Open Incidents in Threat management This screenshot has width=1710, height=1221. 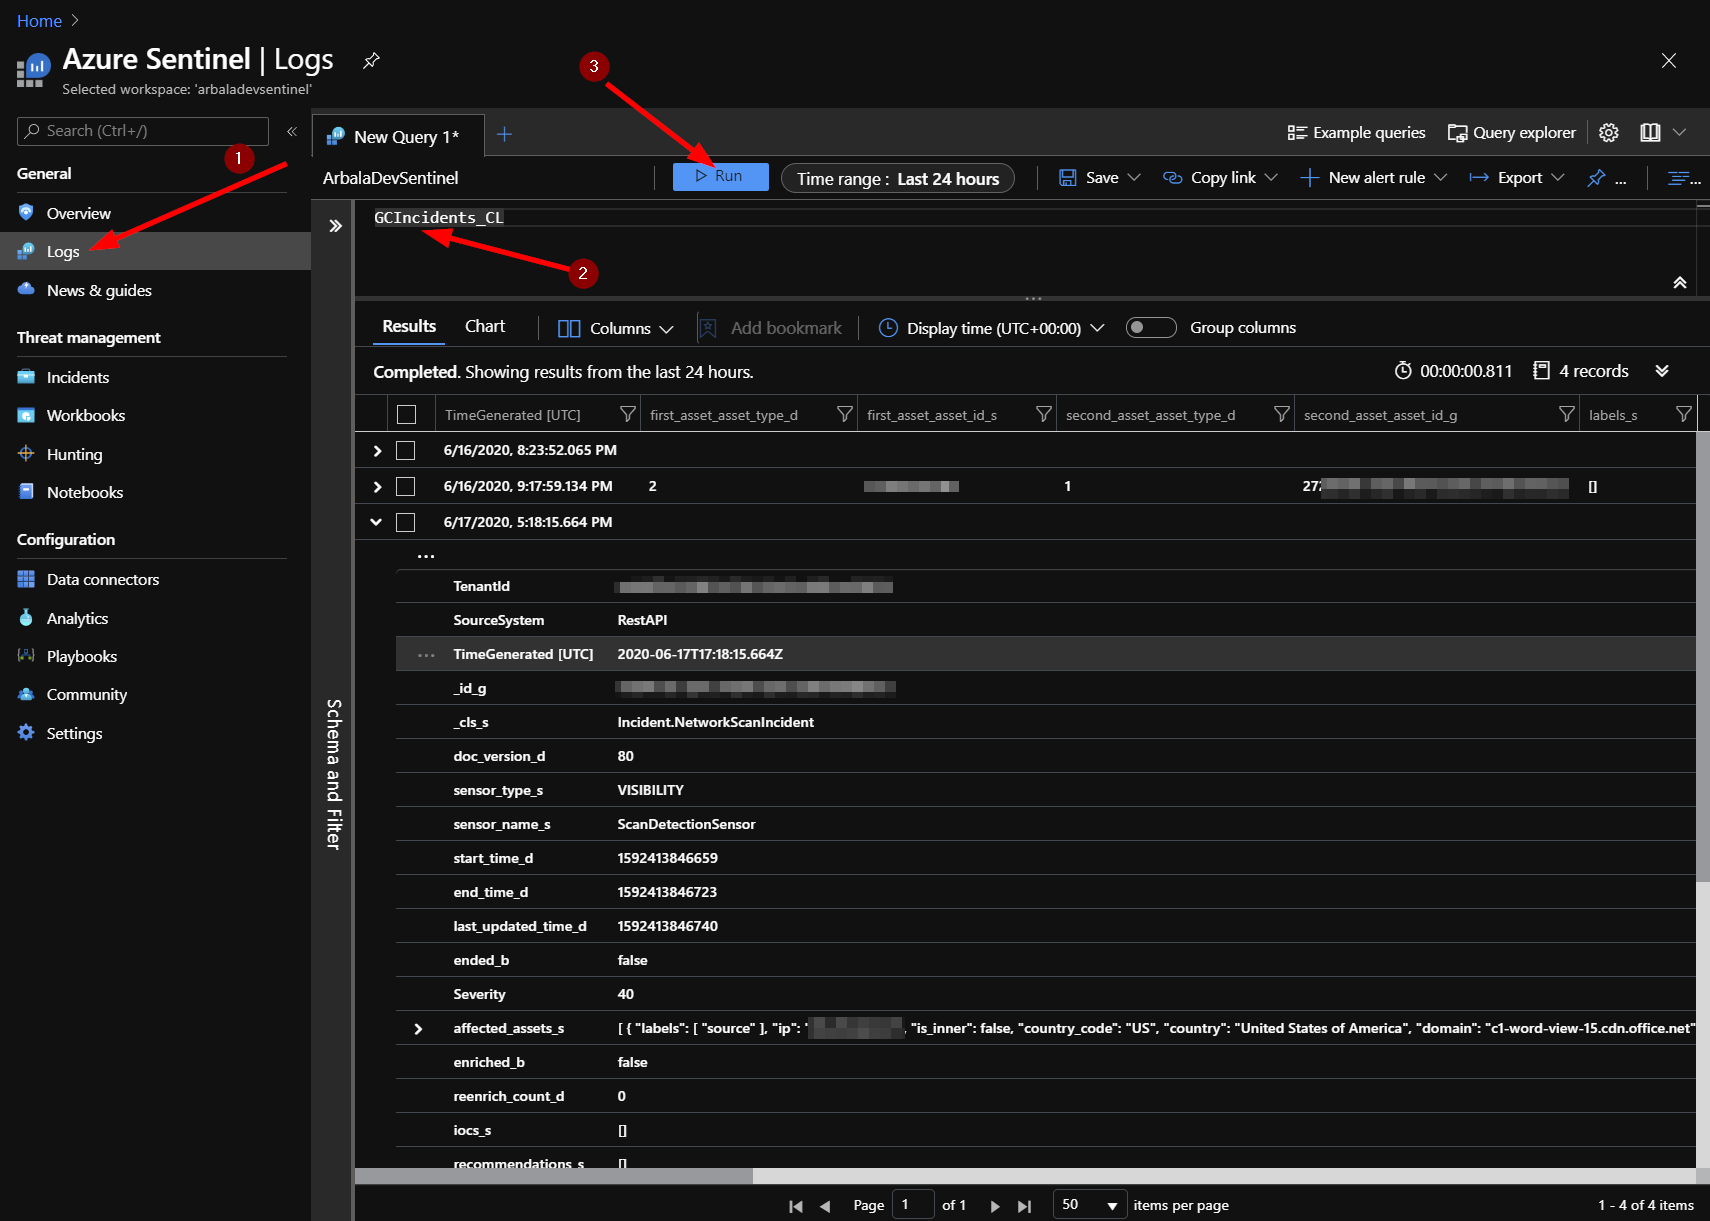(78, 377)
